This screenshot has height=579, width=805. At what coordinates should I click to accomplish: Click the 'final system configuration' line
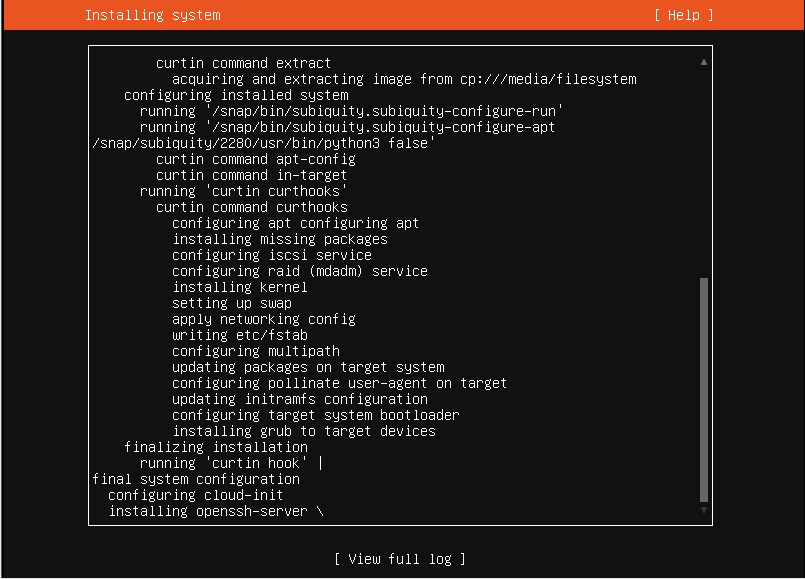click(195, 479)
